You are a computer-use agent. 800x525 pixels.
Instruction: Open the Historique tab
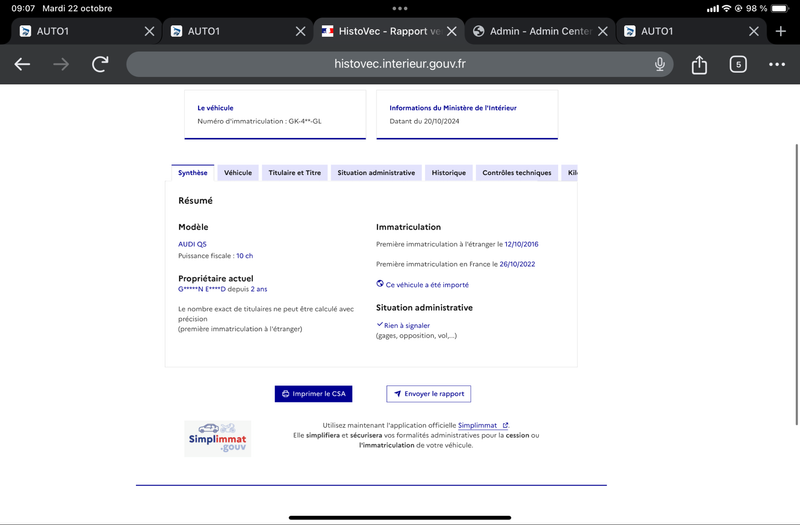click(448, 173)
